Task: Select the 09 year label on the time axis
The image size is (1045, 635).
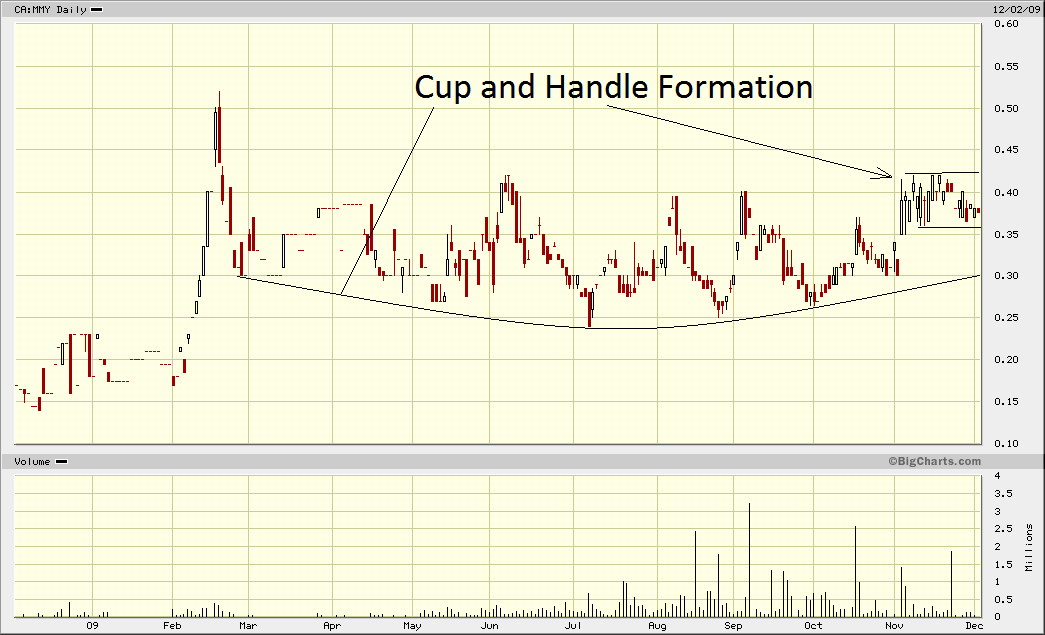Action: click(92, 626)
